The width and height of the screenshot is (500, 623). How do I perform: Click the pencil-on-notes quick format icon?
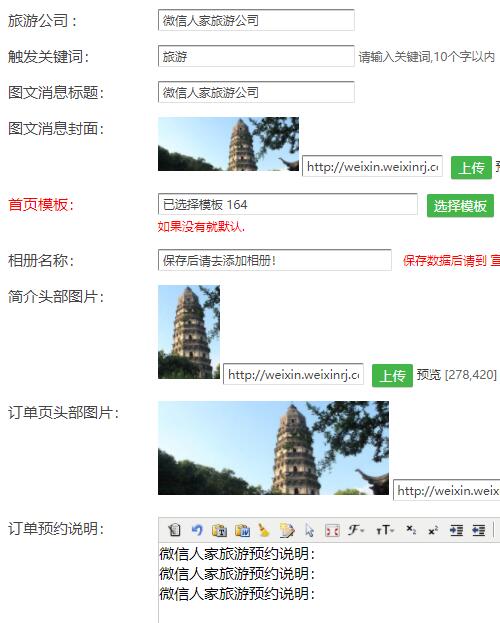[x=287, y=530]
